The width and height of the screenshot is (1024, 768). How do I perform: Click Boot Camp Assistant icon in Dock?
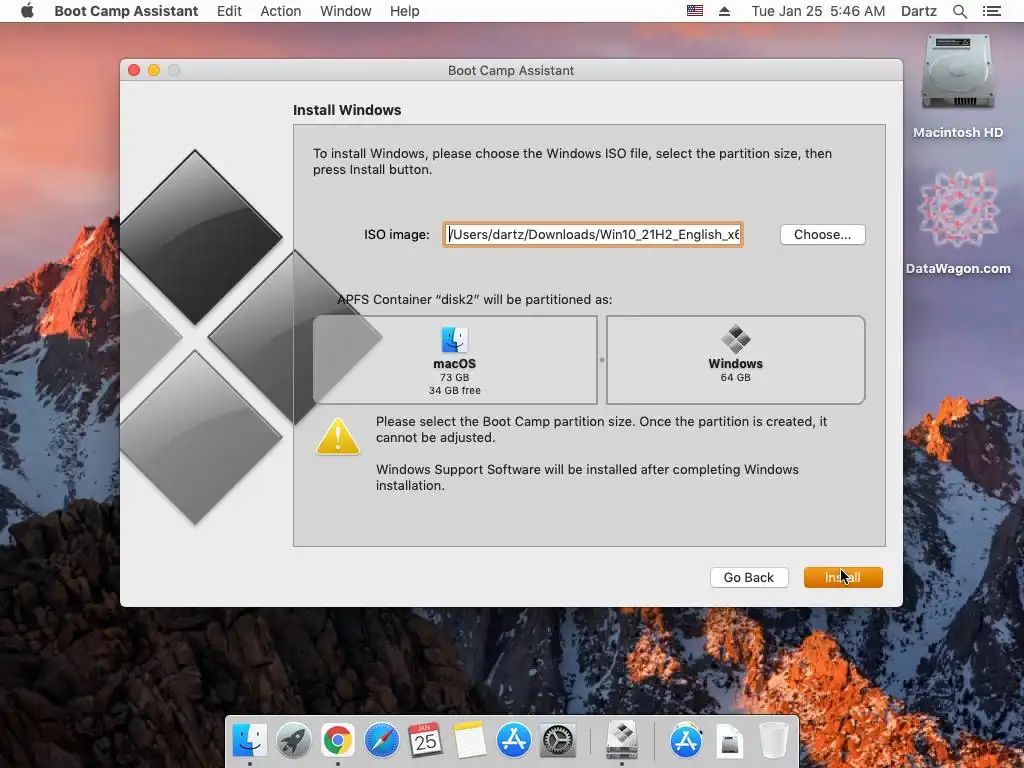[622, 740]
